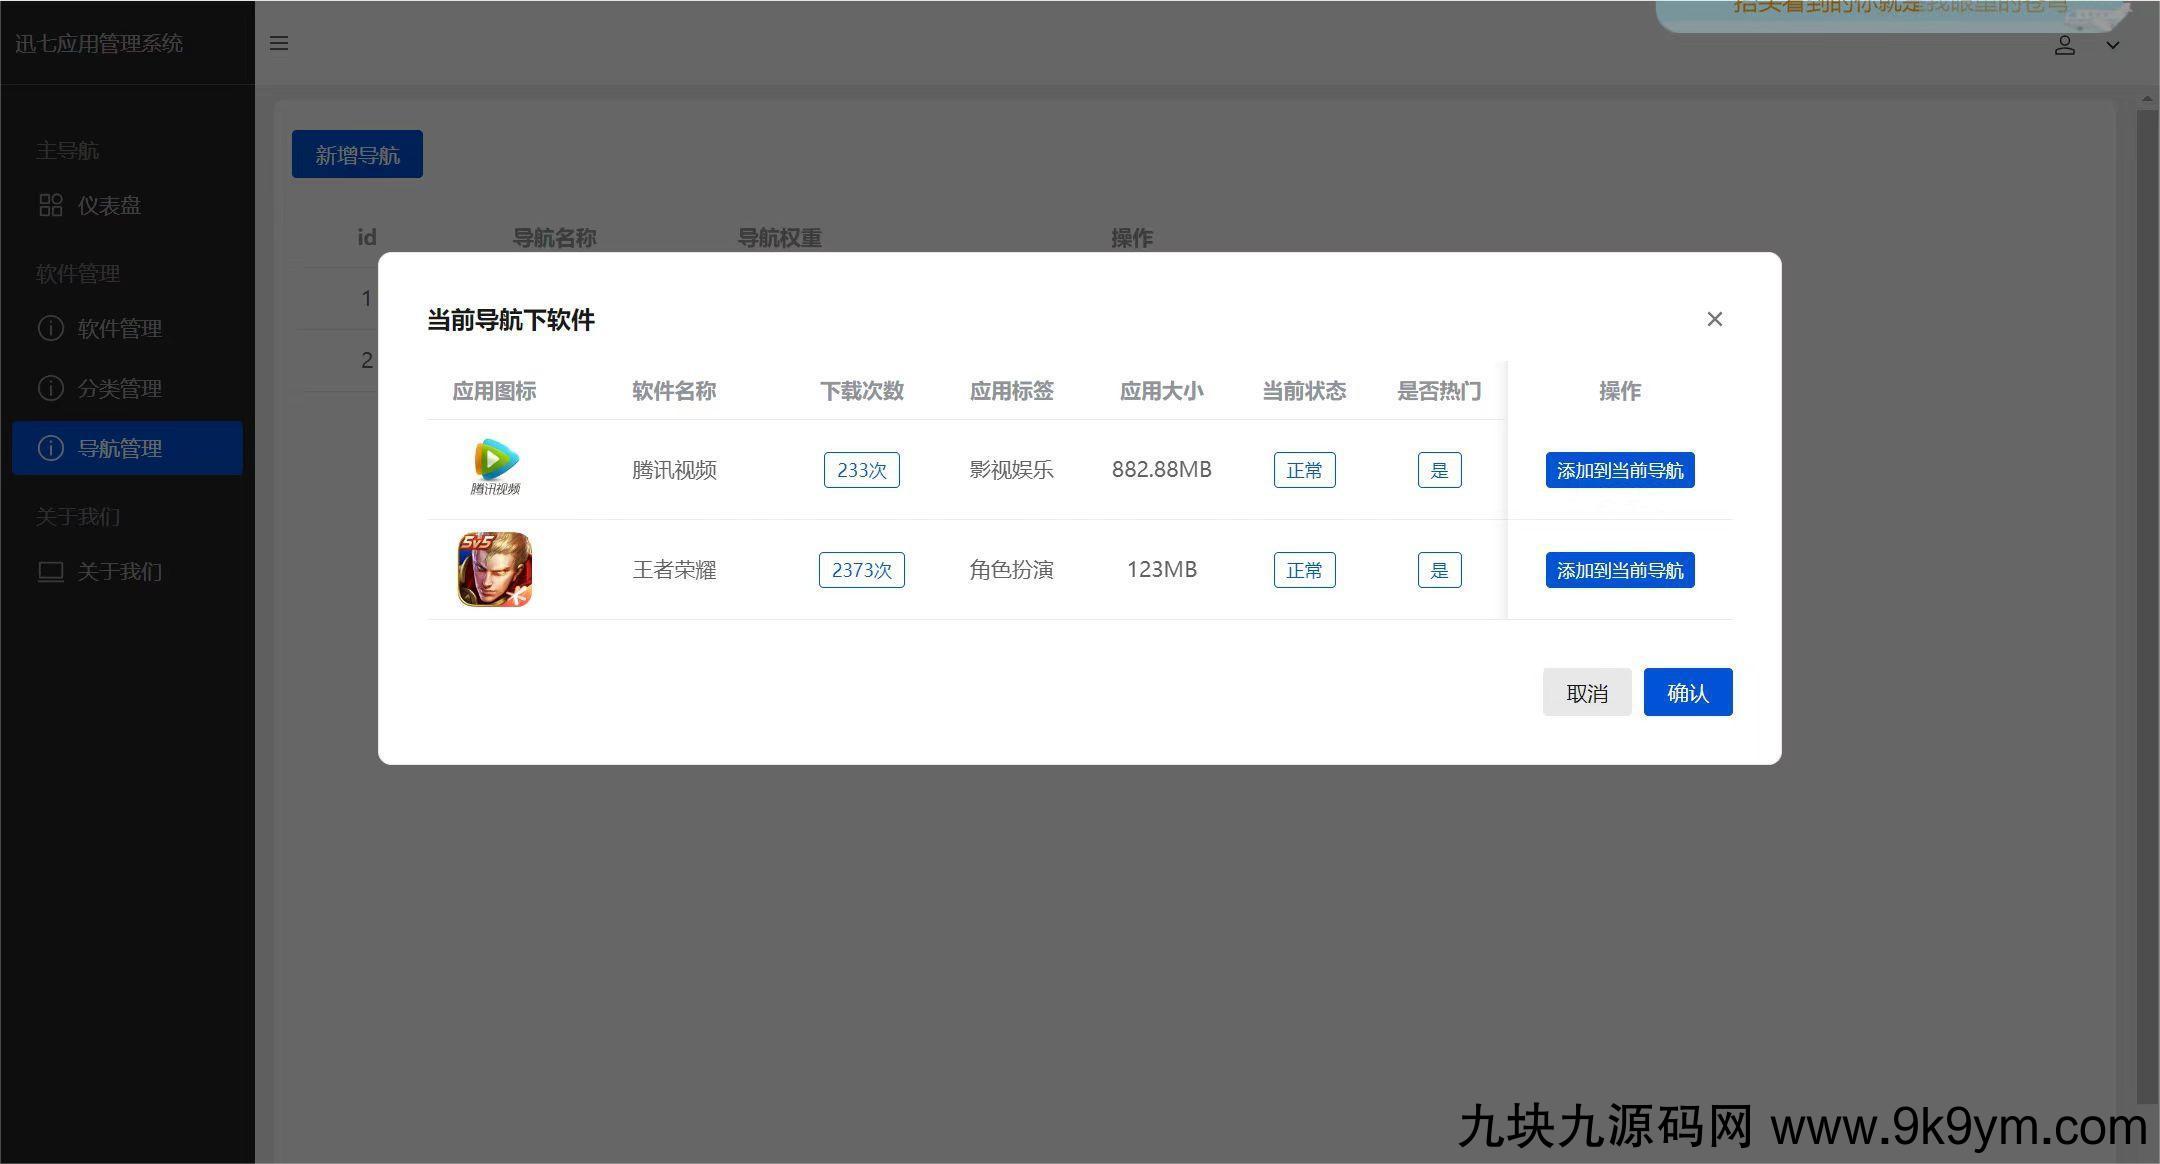Image resolution: width=2160 pixels, height=1164 pixels.
Task: Add 王者荣耀 to current navigation
Action: coord(1619,570)
